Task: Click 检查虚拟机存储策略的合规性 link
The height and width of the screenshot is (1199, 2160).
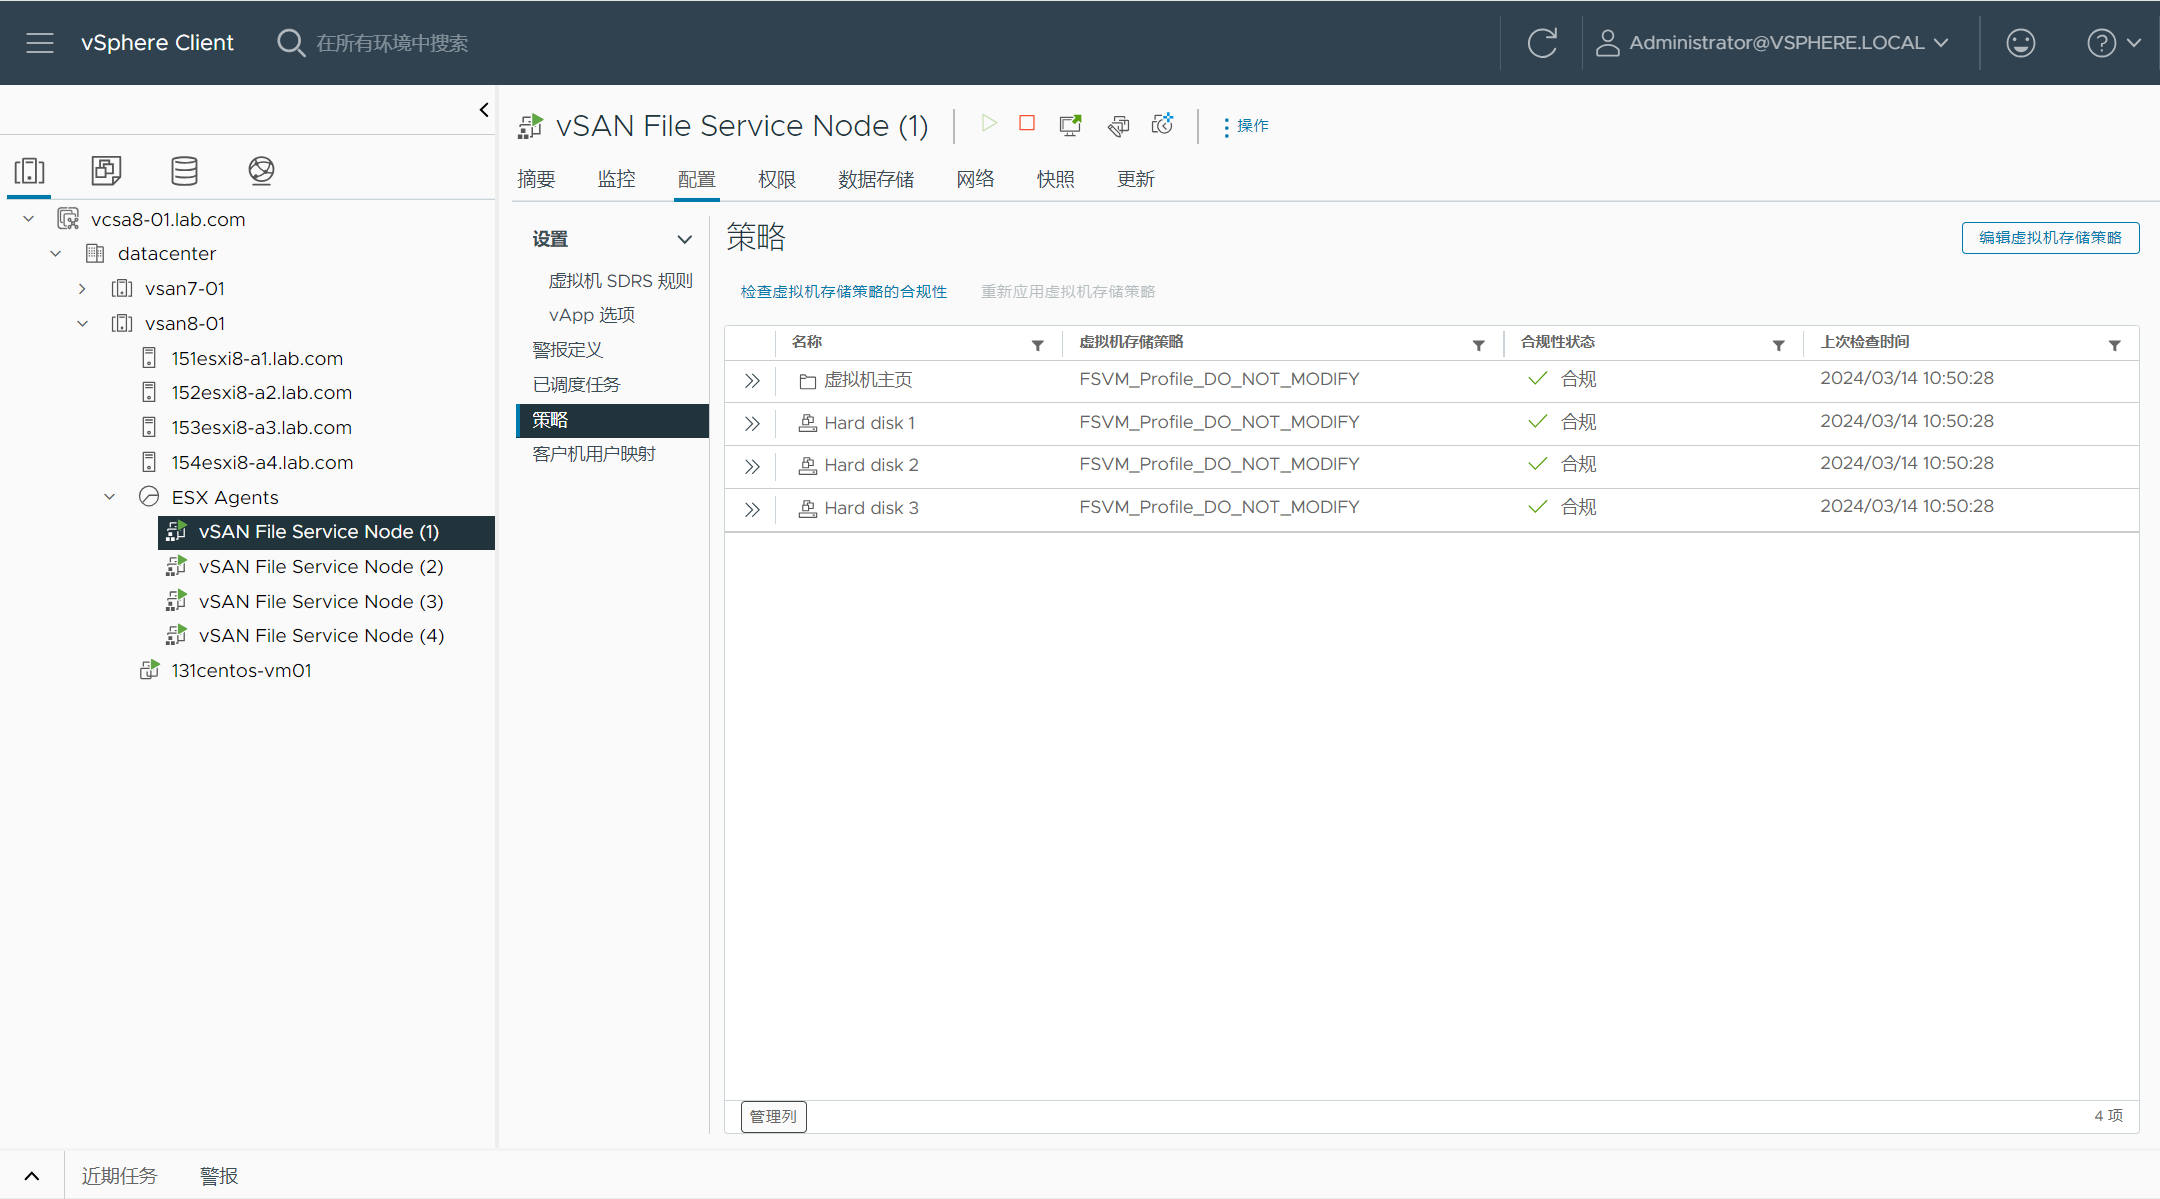Action: click(x=843, y=292)
